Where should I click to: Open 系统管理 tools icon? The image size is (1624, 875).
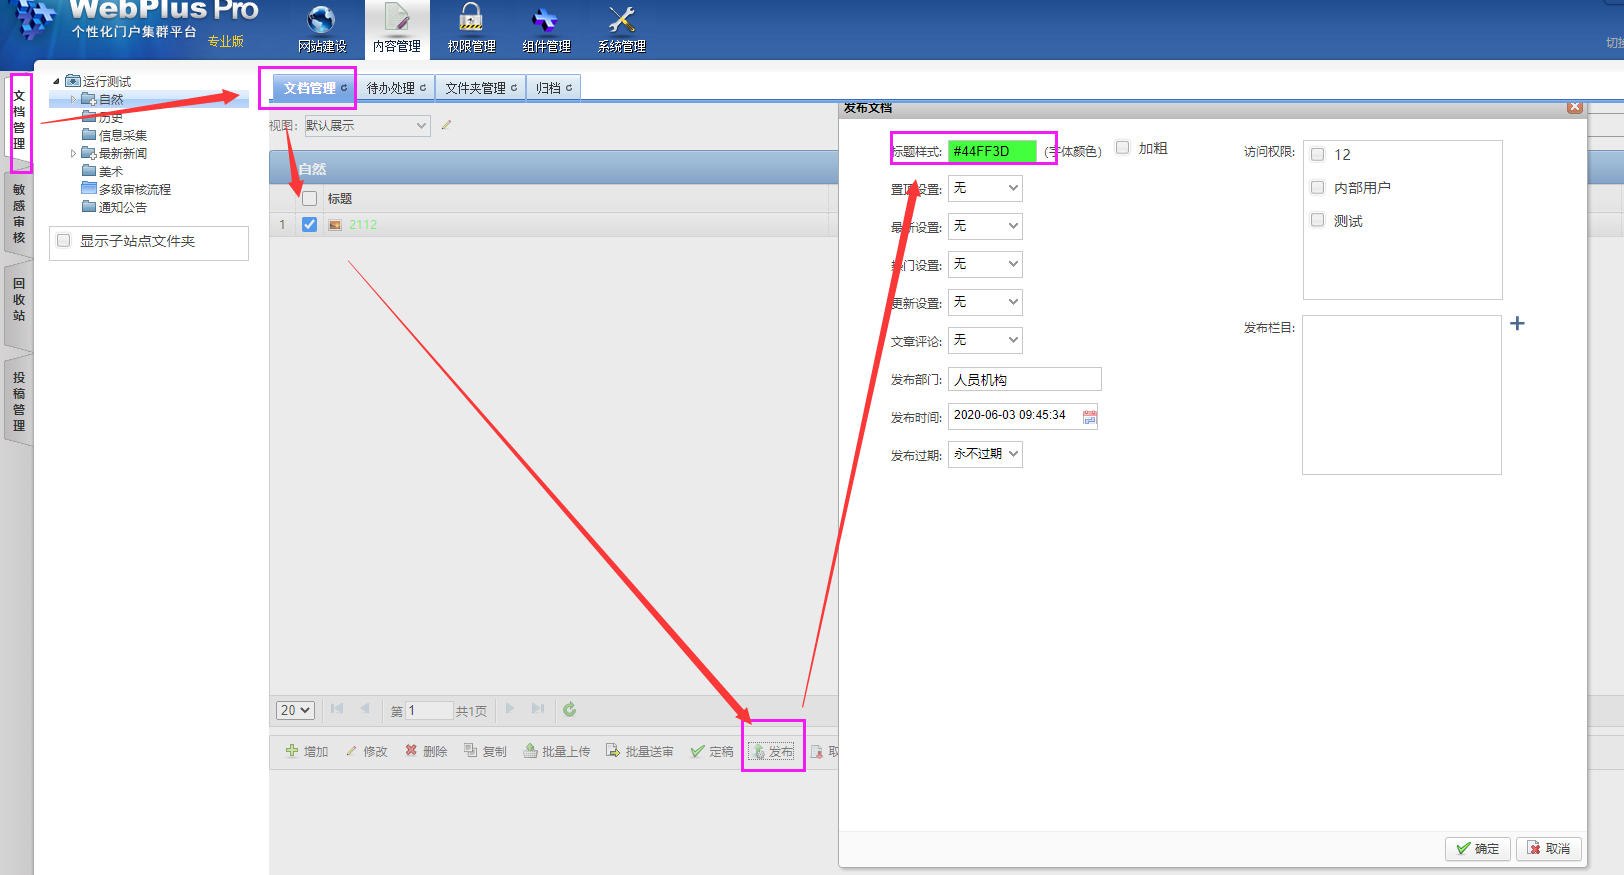[x=621, y=21]
